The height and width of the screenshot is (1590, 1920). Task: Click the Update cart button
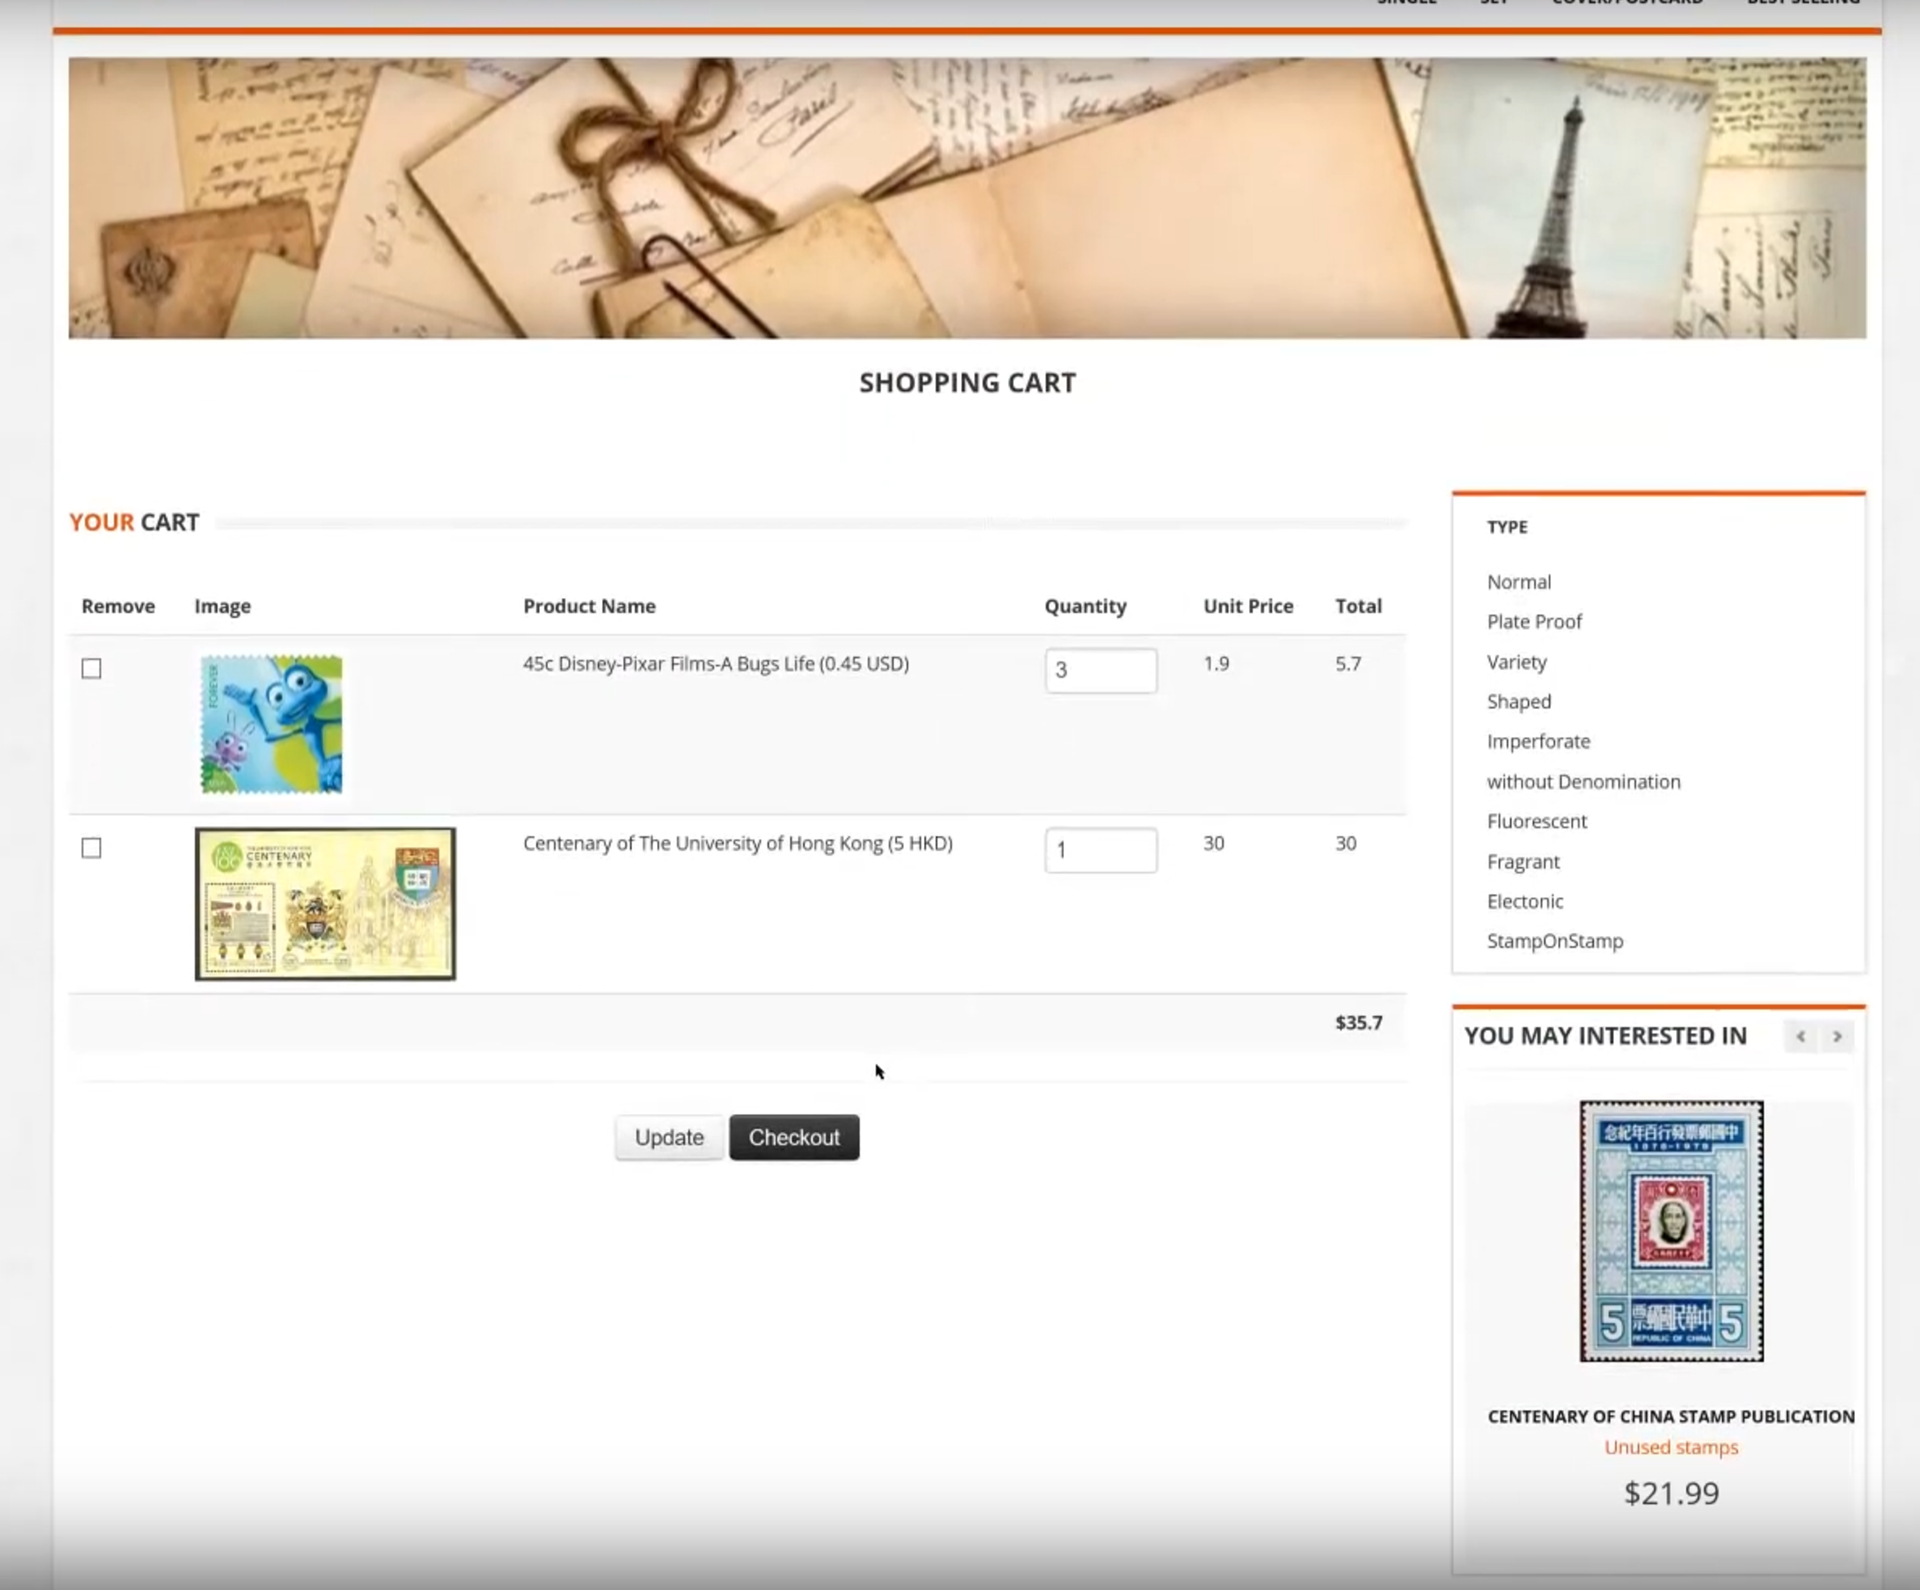tap(669, 1138)
